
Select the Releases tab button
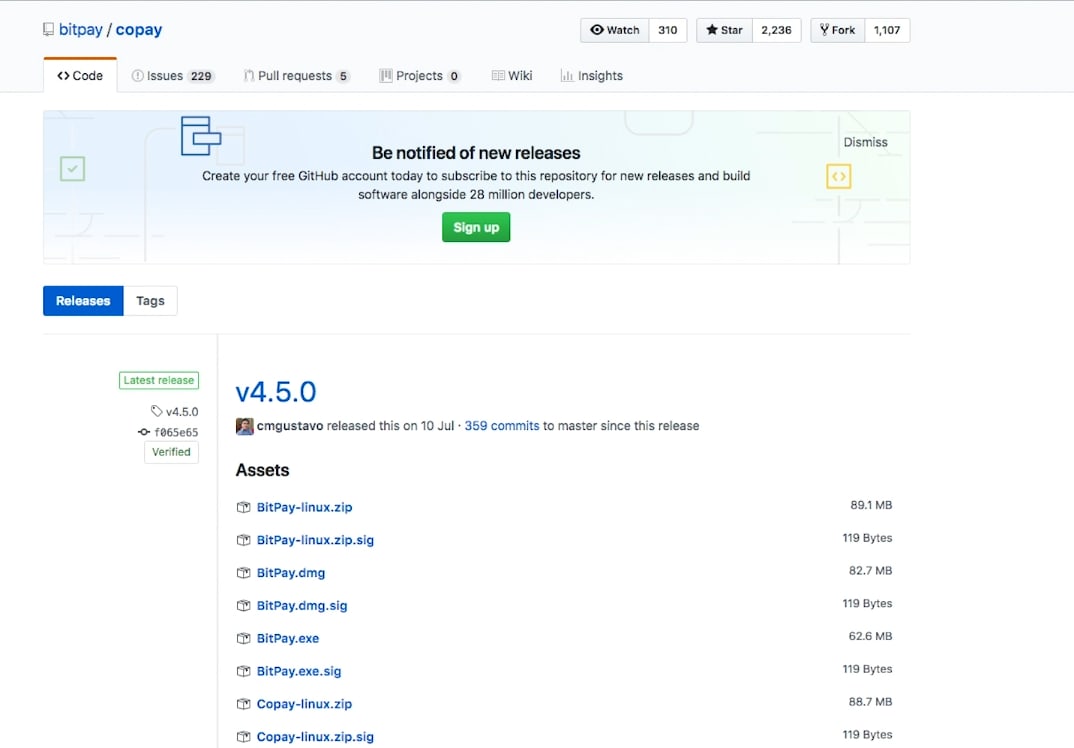83,301
